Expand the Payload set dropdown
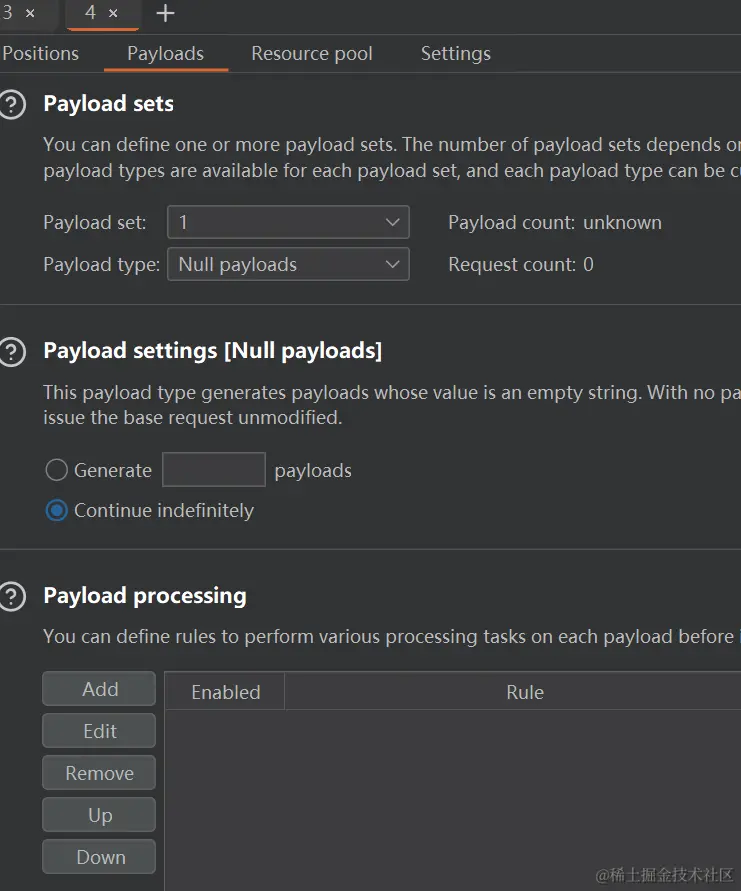This screenshot has height=891, width=741. (x=288, y=222)
